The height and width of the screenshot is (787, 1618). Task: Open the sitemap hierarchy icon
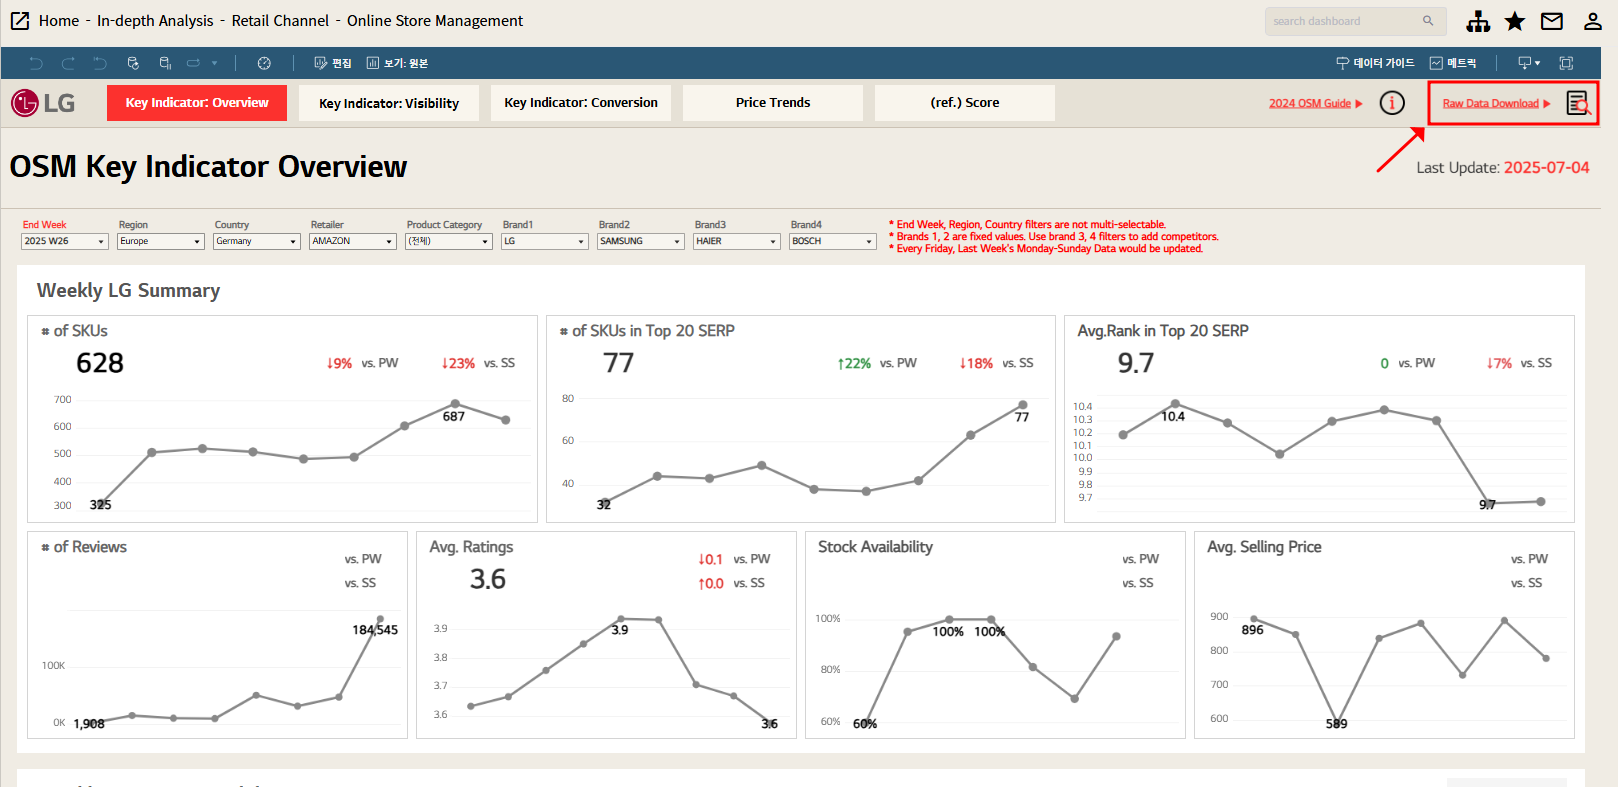pos(1478,21)
